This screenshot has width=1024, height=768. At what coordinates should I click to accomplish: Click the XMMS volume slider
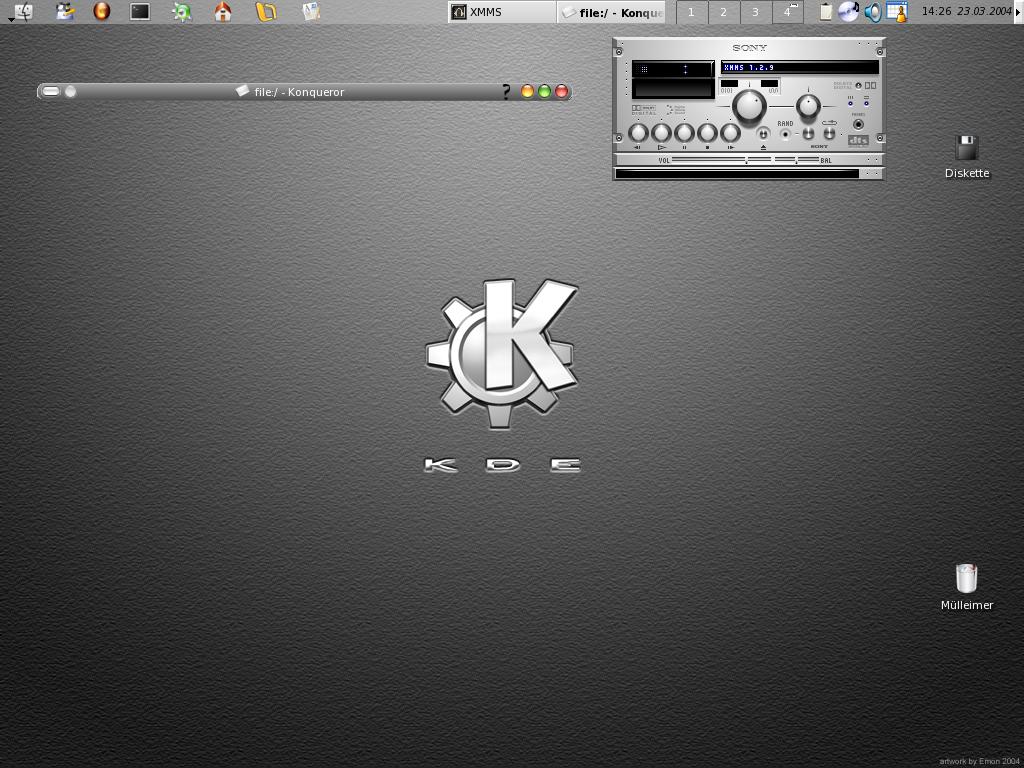(722, 159)
